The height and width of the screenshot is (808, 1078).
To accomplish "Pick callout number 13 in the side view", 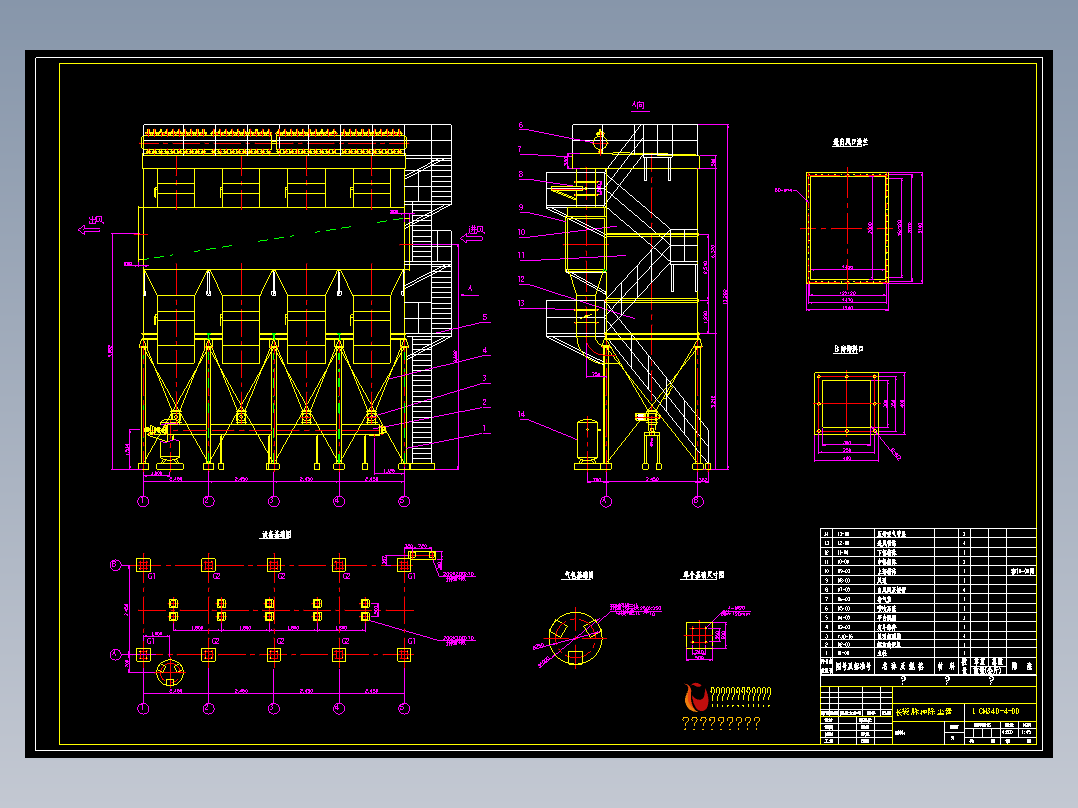I will (521, 303).
